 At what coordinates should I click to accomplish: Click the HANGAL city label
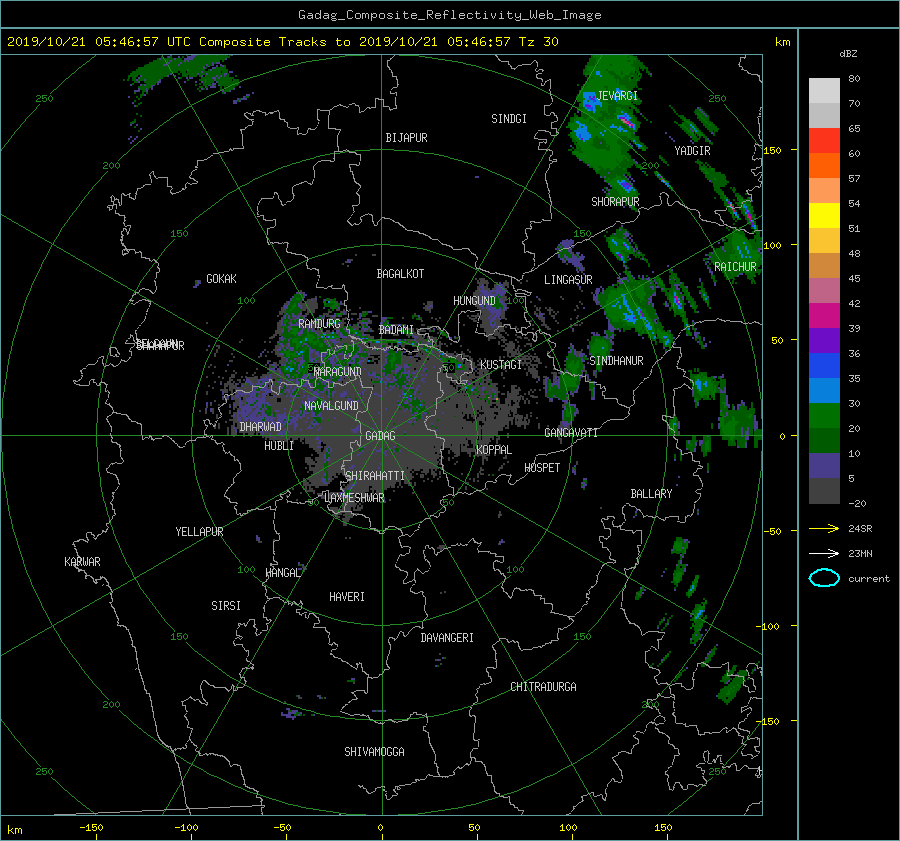click(283, 573)
